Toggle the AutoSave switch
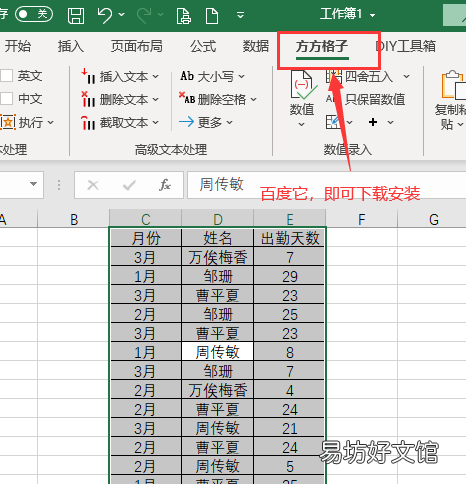Screen dimensions: 466x484 [34, 14]
